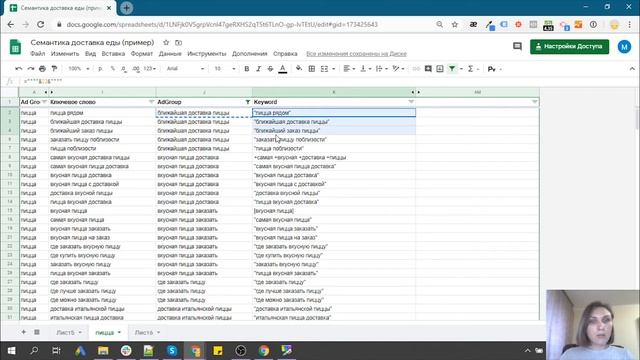This screenshot has width=640, height=360.
Task: Format as currency (р.)
Action: pyautogui.click(x=100, y=69)
